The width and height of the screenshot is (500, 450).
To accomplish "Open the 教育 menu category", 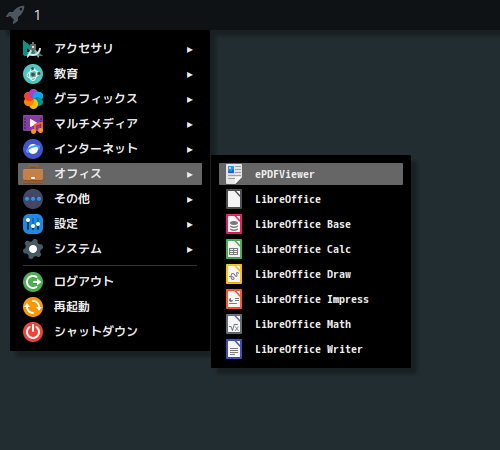I will click(x=110, y=74).
